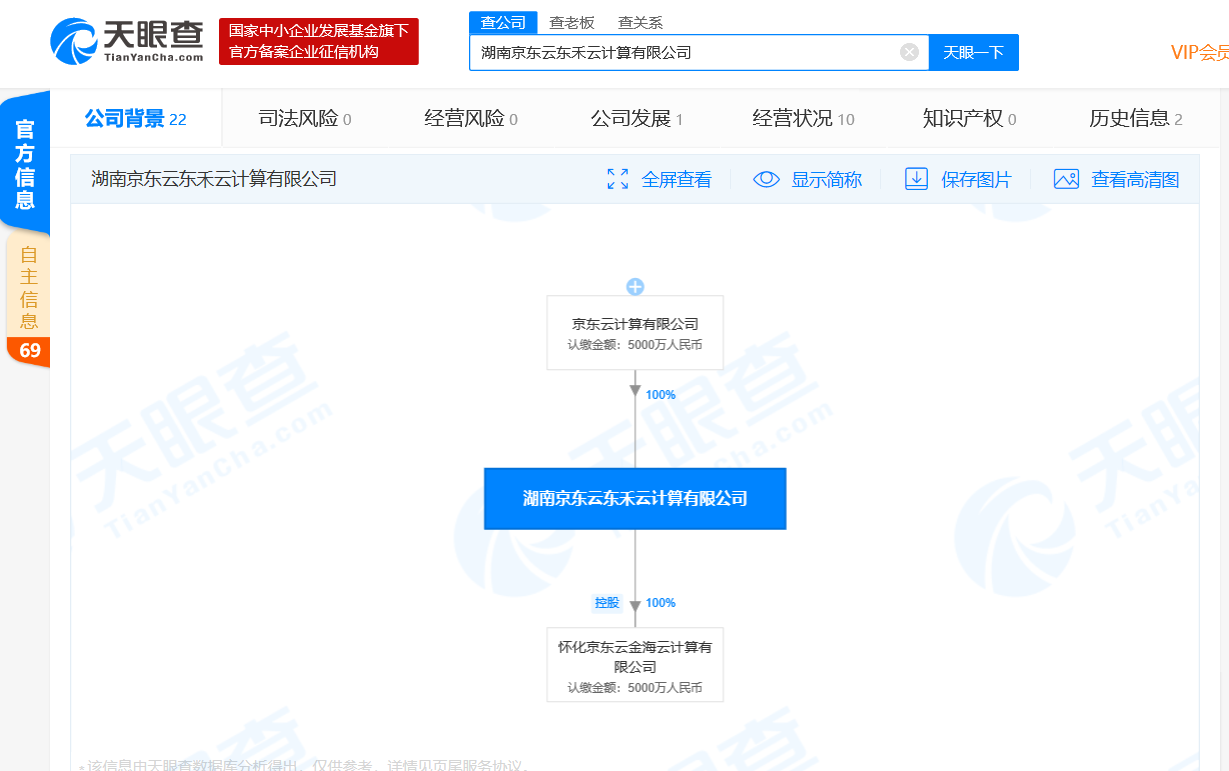
Task: Click the save image download icon
Action: click(x=916, y=179)
